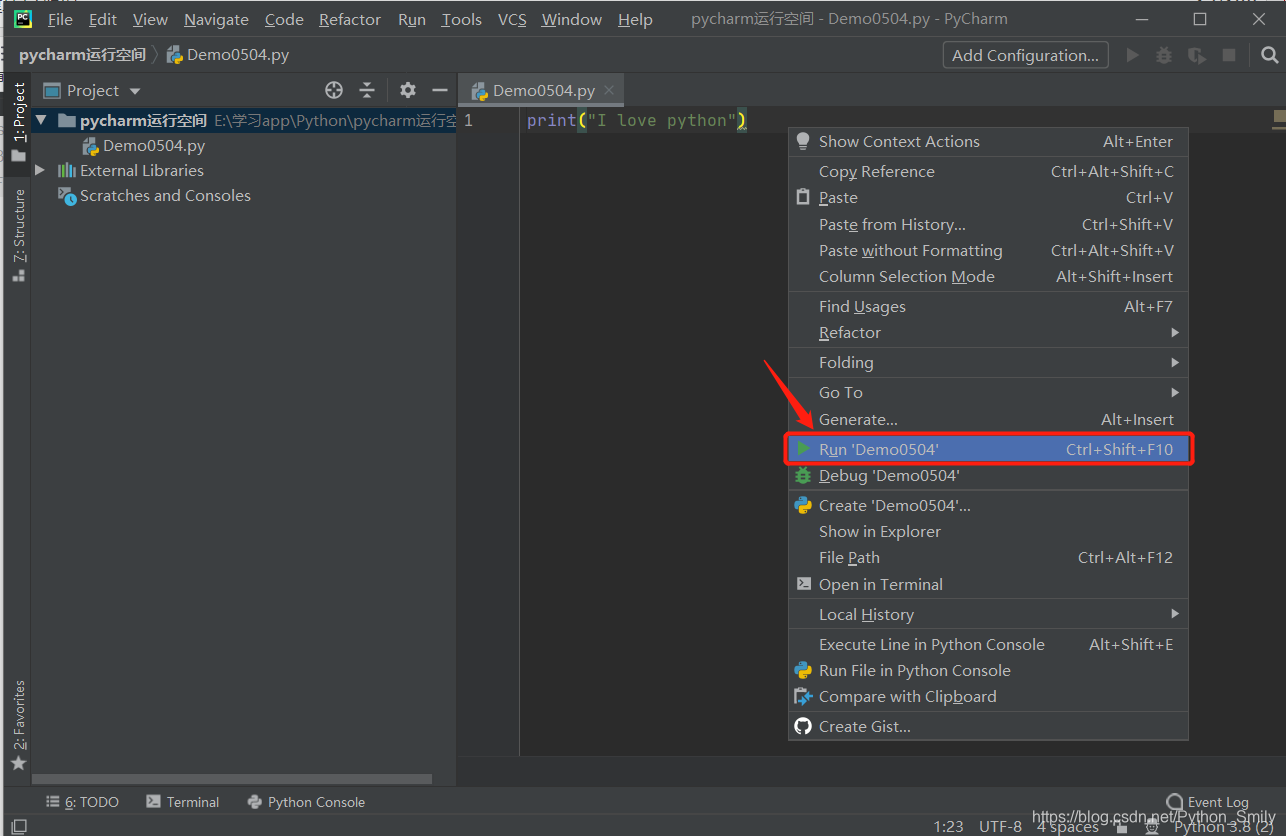
Task: Open the Help menu
Action: [x=635, y=19]
